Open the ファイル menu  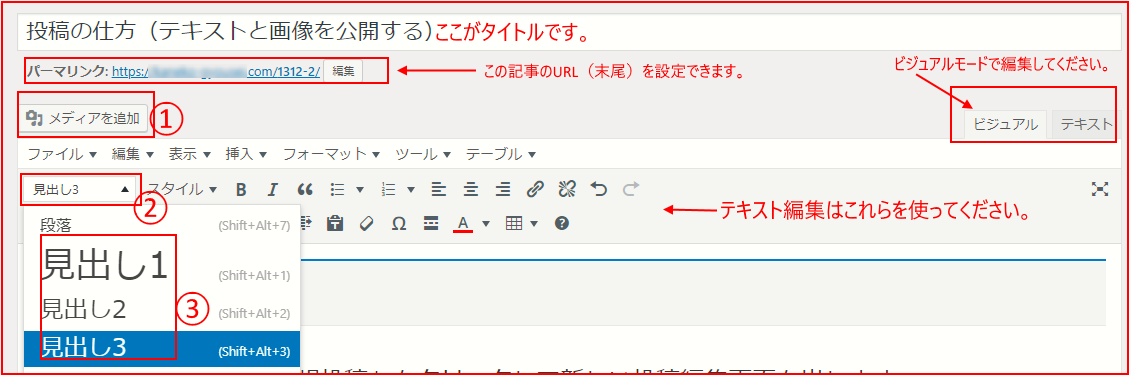[x=62, y=154]
